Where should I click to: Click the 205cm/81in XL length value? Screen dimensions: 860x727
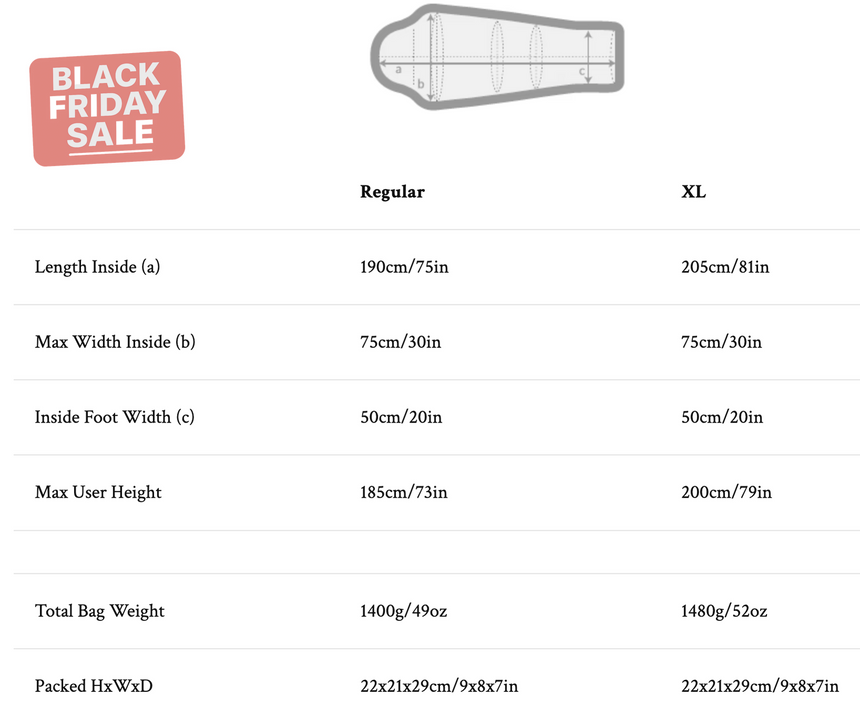coord(725,267)
